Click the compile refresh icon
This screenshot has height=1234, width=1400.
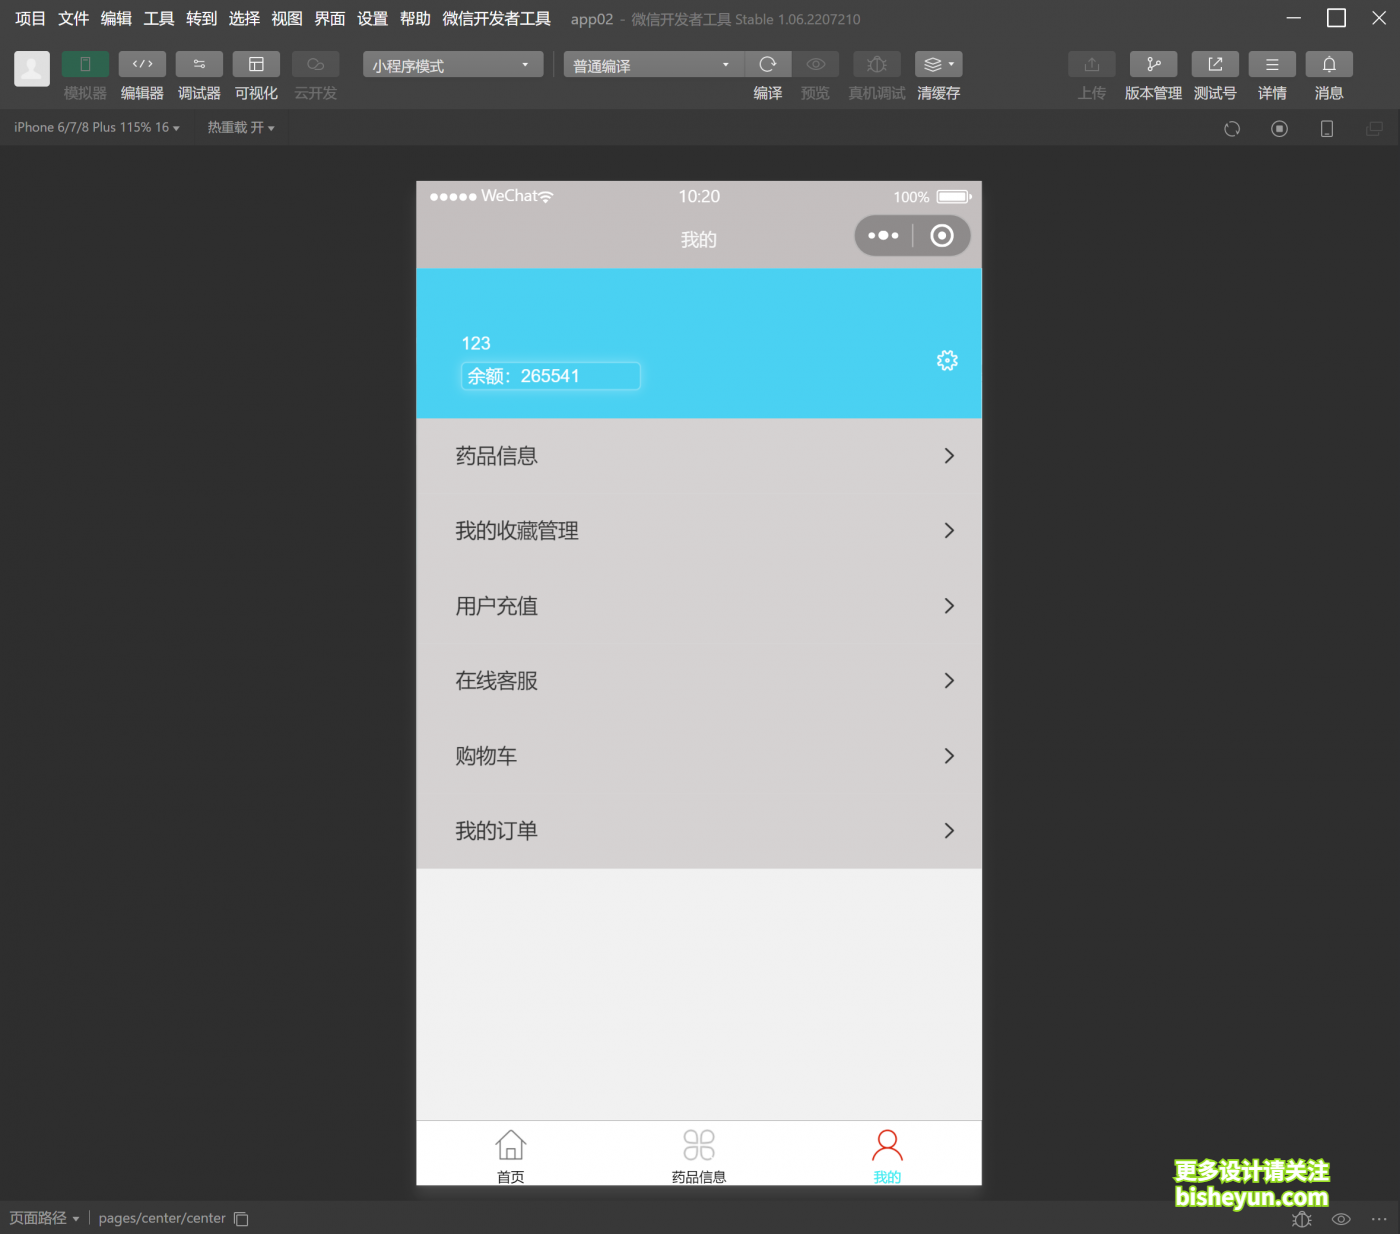click(x=768, y=65)
